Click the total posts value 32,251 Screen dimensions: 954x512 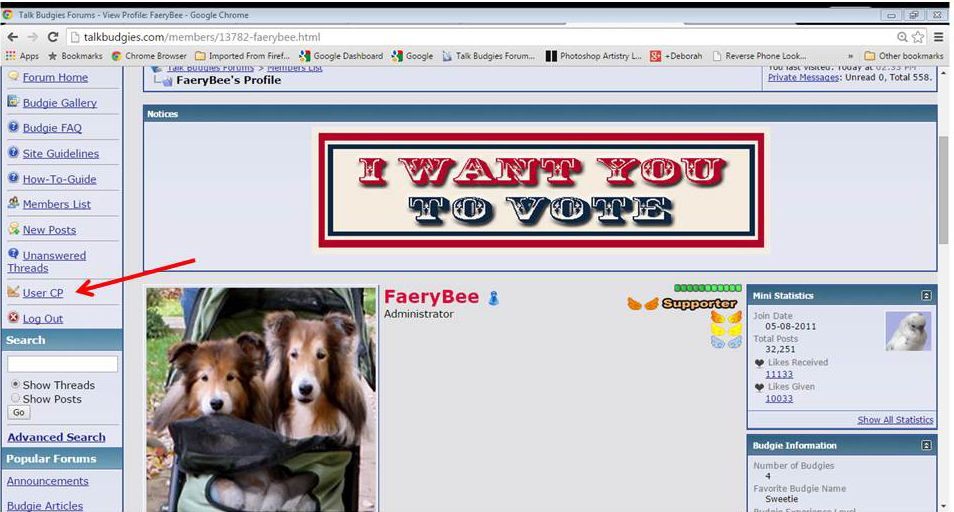780,349
